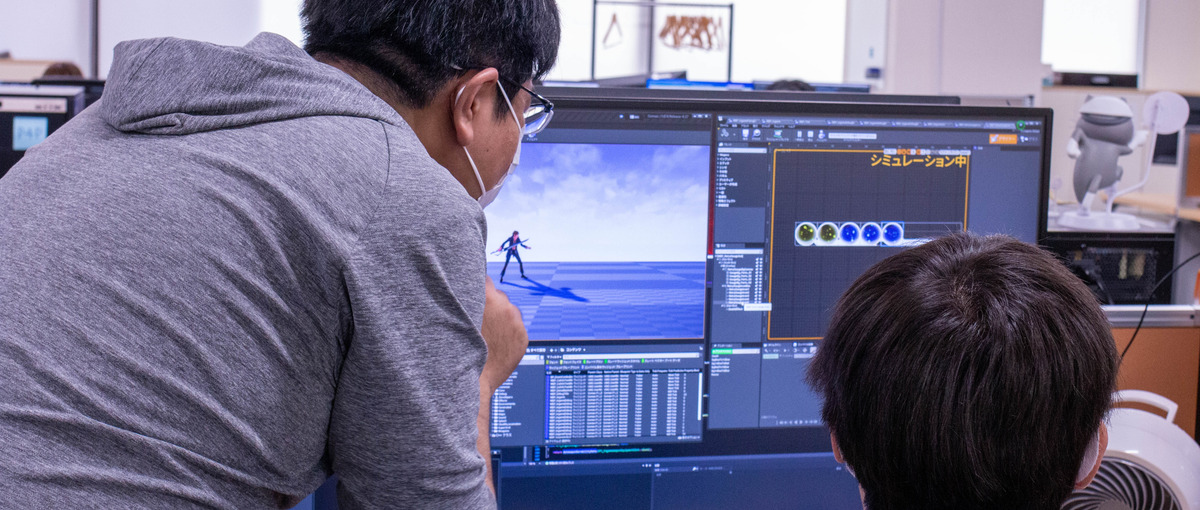
Task: Select the second yellow orb widget
Action: coord(828,233)
